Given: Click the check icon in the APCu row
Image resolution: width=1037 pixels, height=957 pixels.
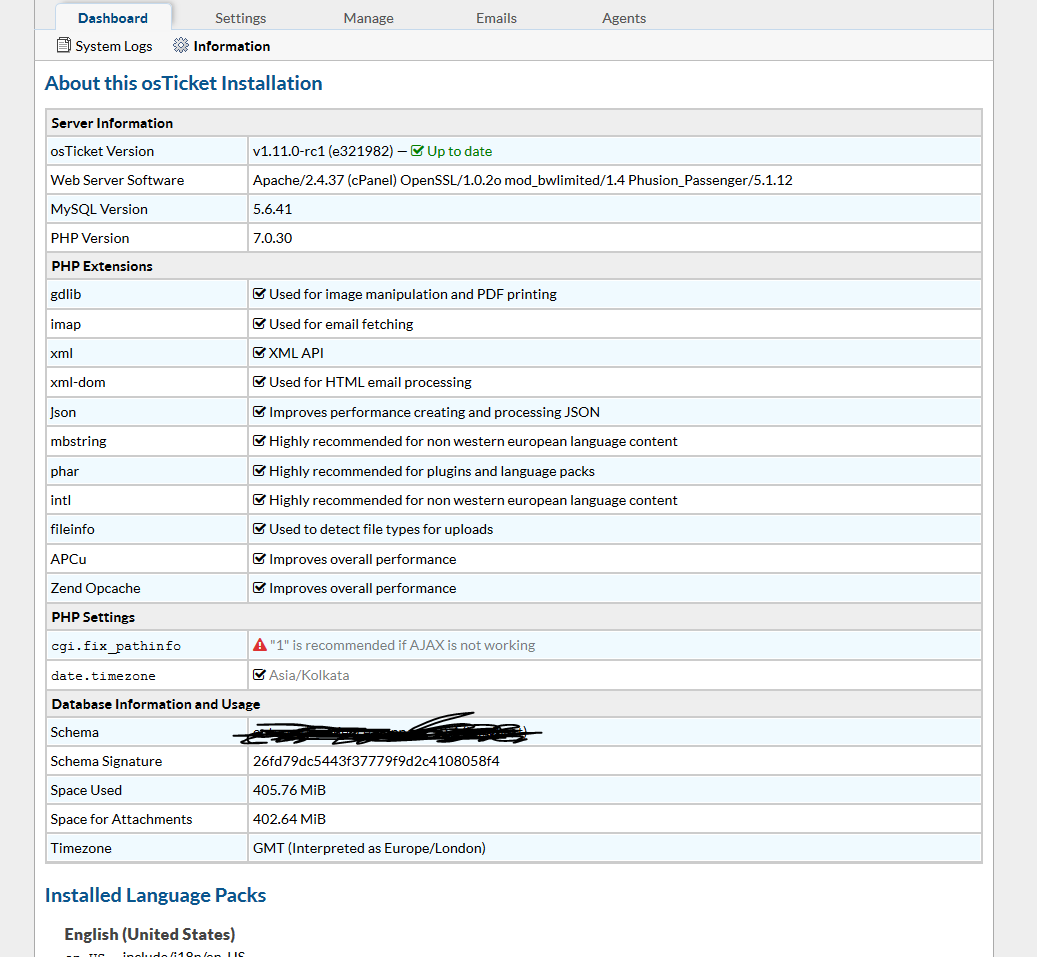Looking at the screenshot, I should tap(259, 558).
